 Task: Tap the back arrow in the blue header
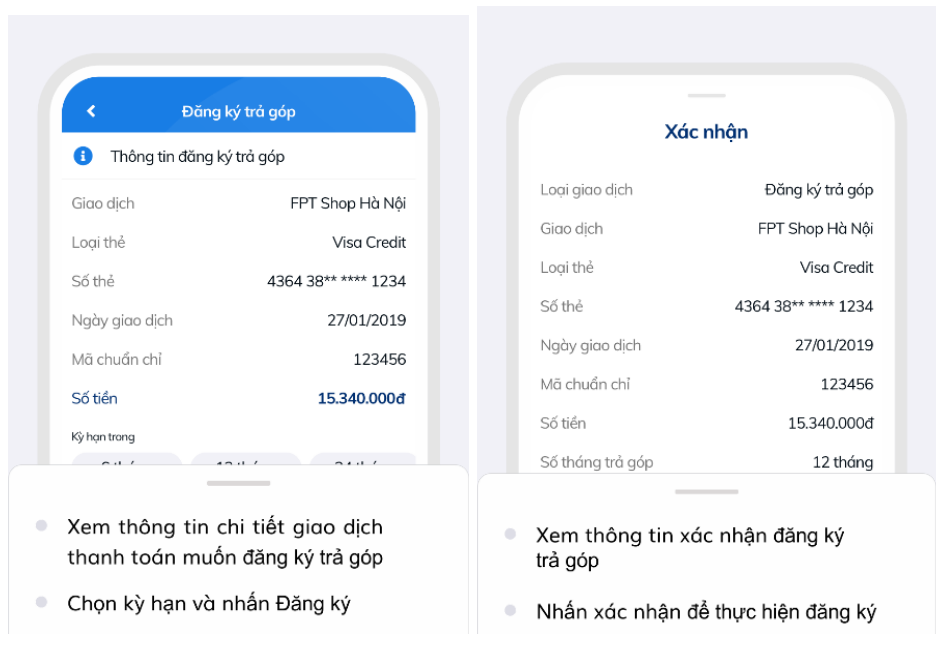click(91, 111)
